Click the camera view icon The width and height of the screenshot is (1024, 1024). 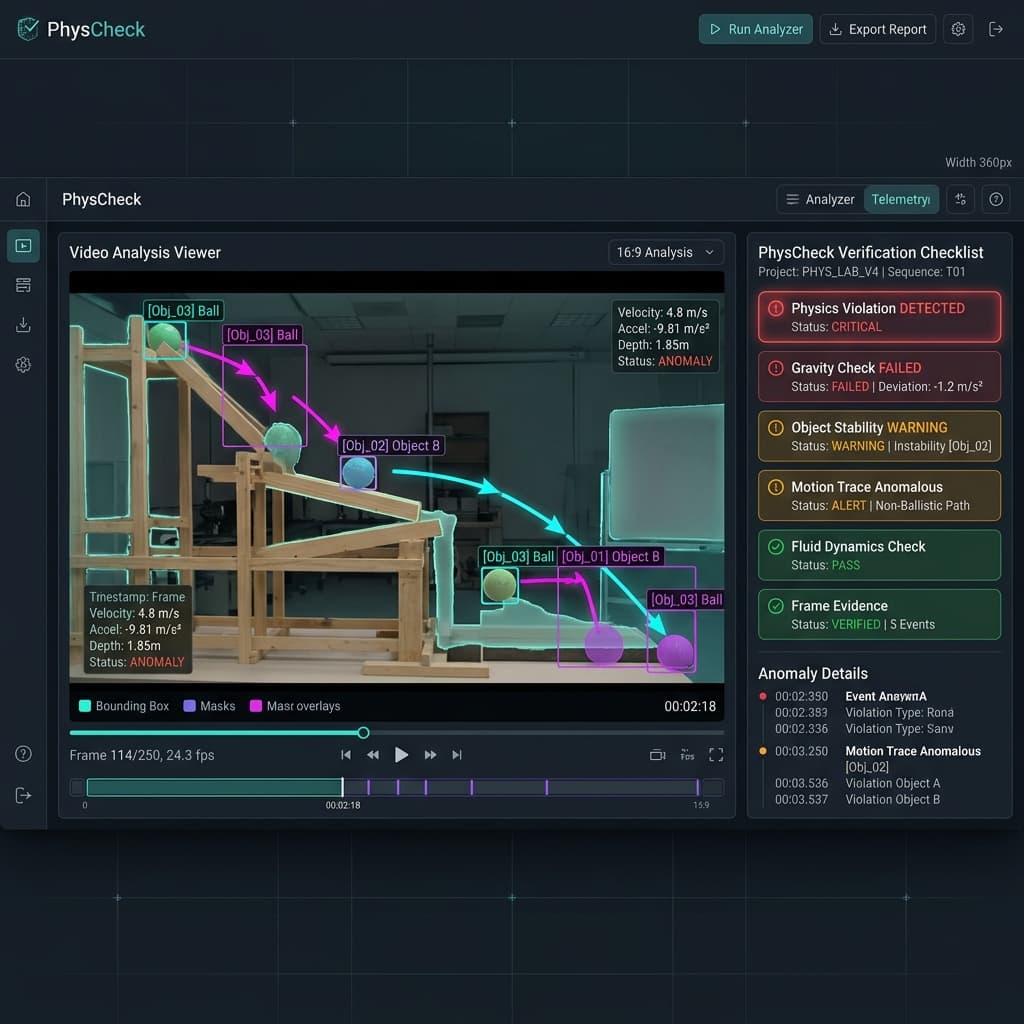[657, 755]
